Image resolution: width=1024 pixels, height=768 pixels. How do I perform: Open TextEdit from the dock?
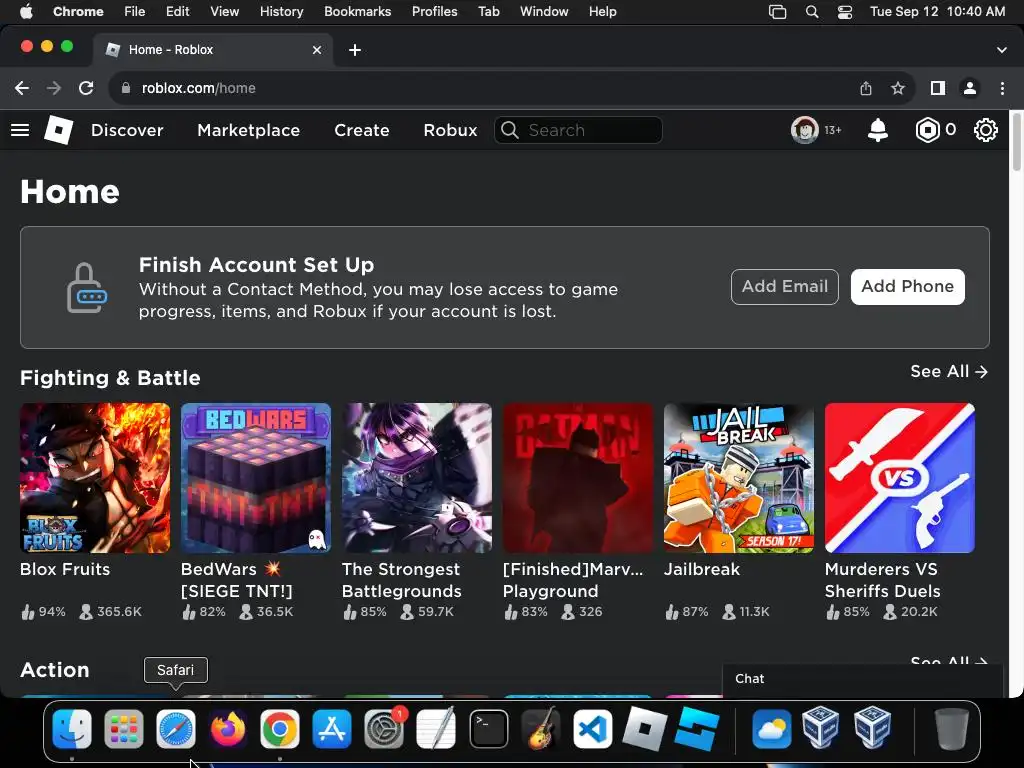436,728
